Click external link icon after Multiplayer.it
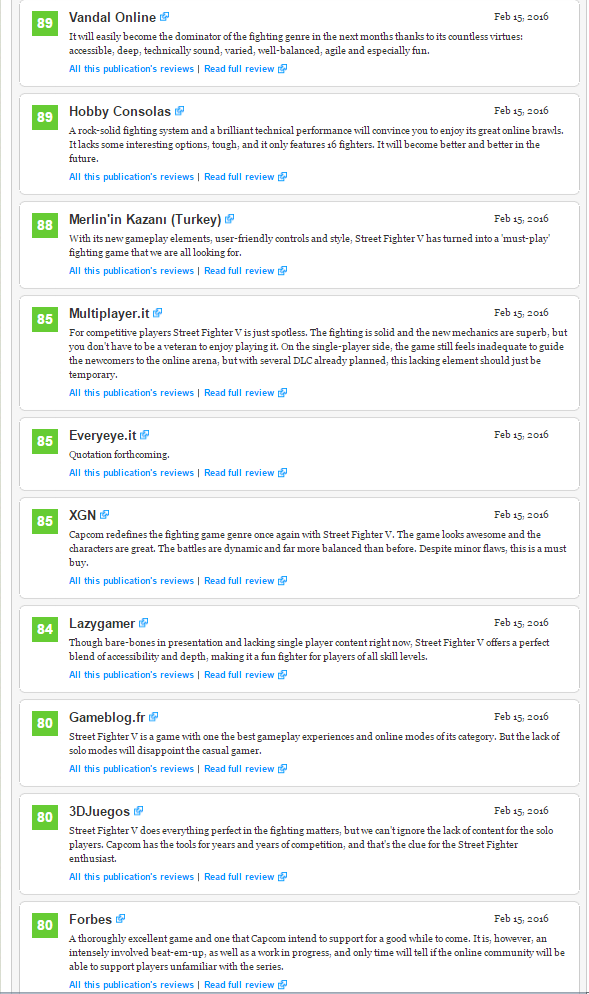The height and width of the screenshot is (994, 589). pyautogui.click(x=158, y=313)
